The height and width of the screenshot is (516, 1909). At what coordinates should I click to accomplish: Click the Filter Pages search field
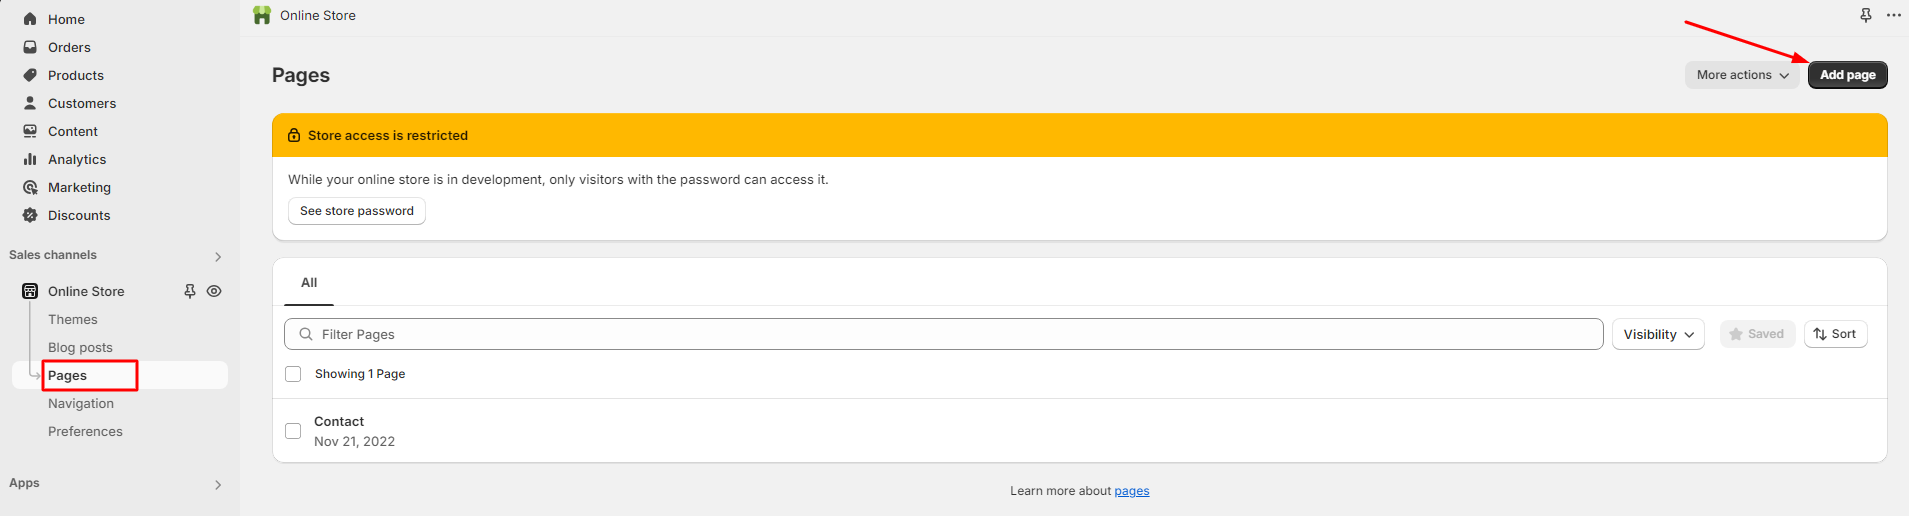tap(943, 334)
